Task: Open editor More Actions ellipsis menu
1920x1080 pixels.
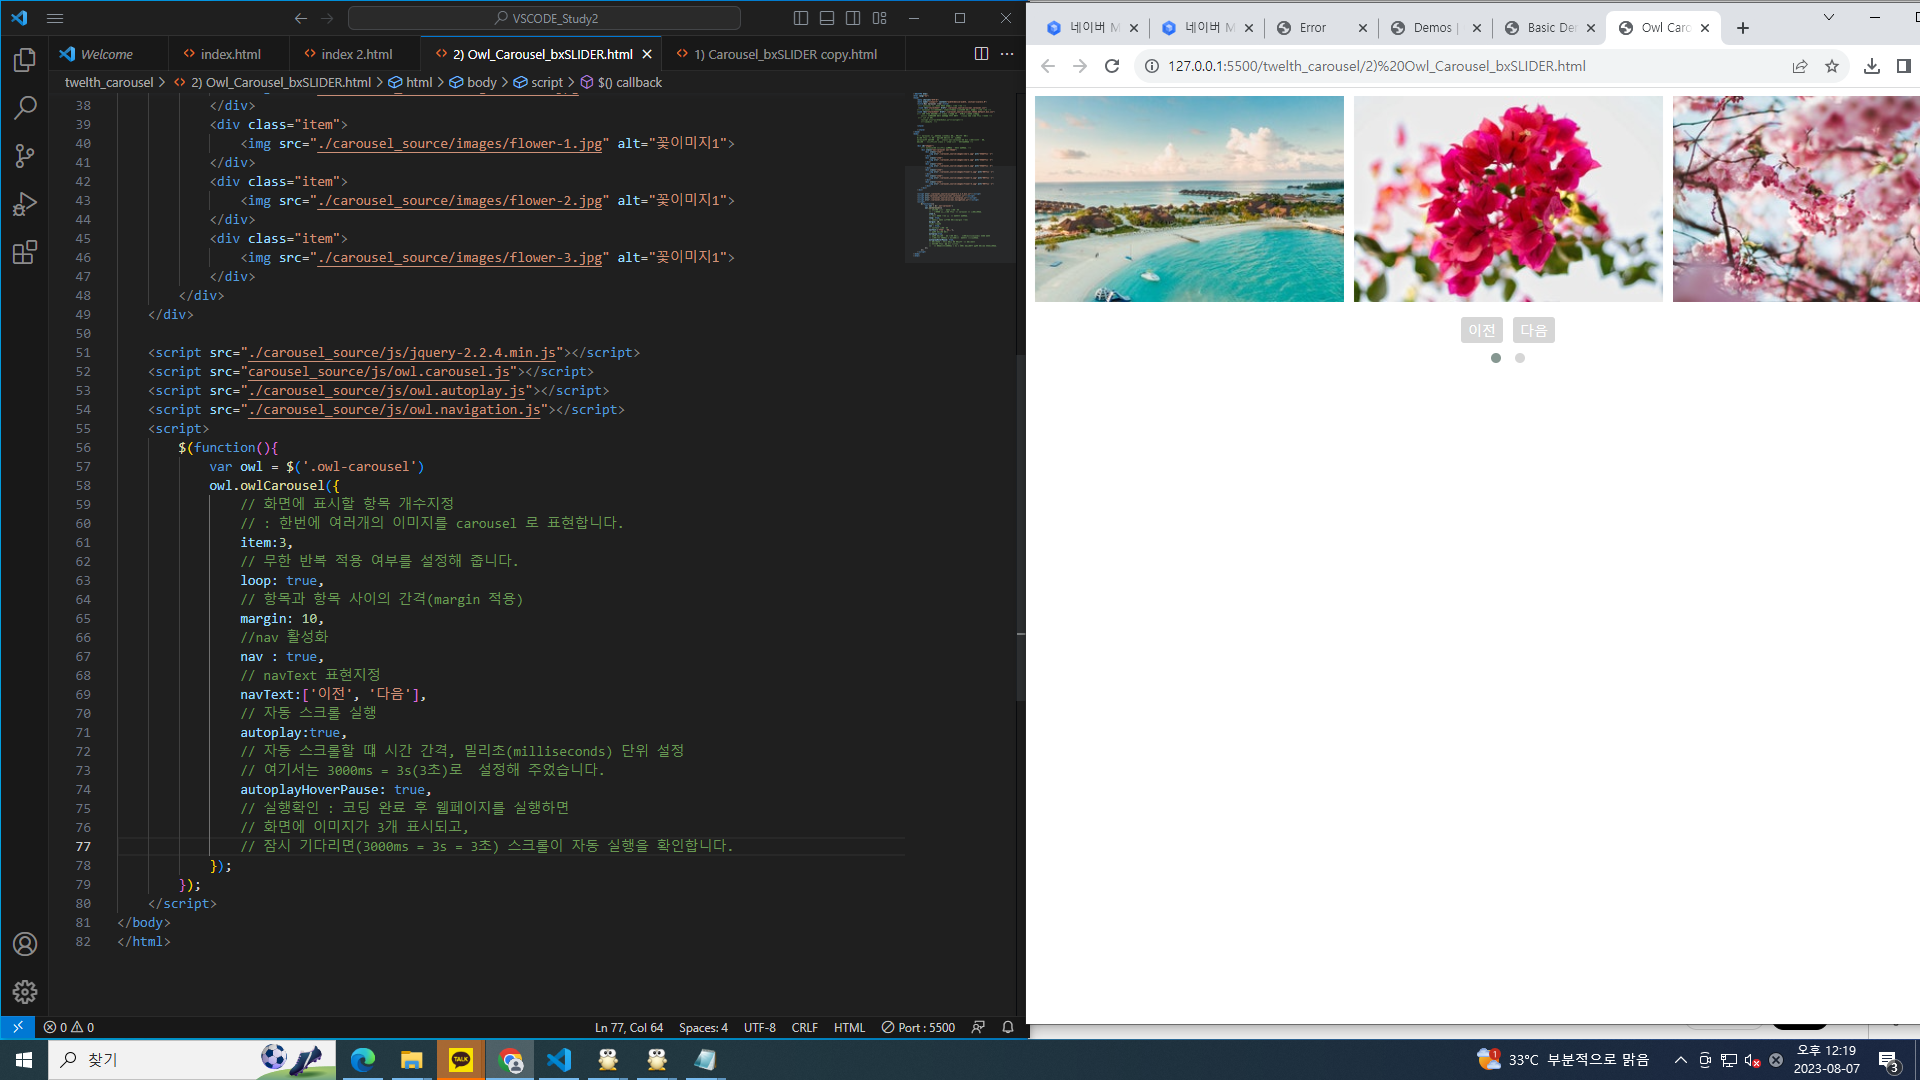Action: (1007, 54)
